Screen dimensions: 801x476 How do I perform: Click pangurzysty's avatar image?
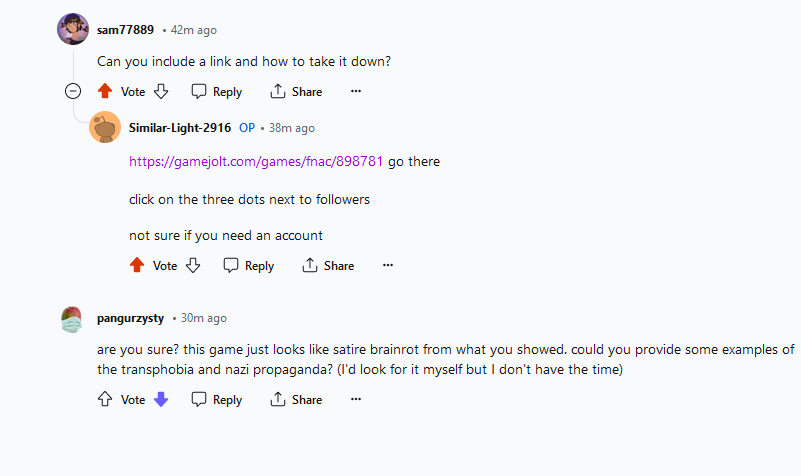tap(73, 319)
